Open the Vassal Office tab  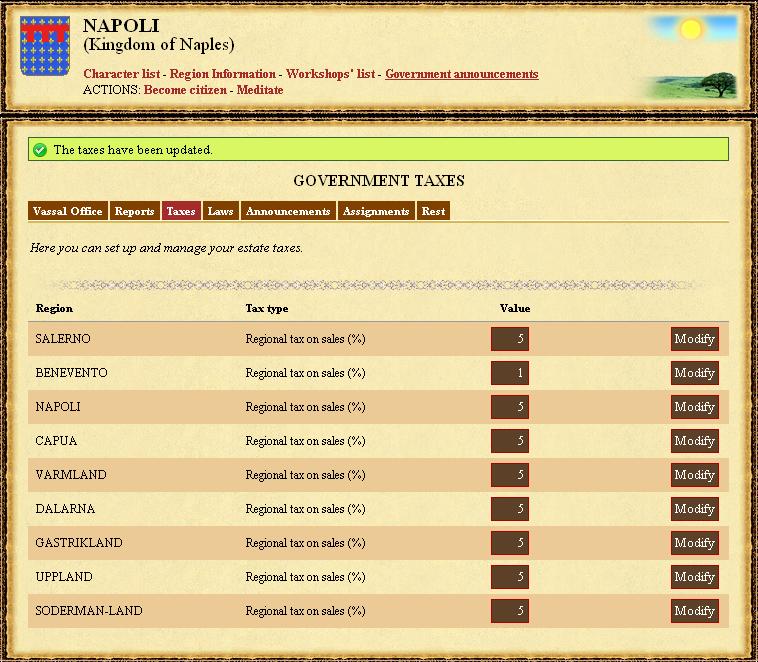point(68,211)
